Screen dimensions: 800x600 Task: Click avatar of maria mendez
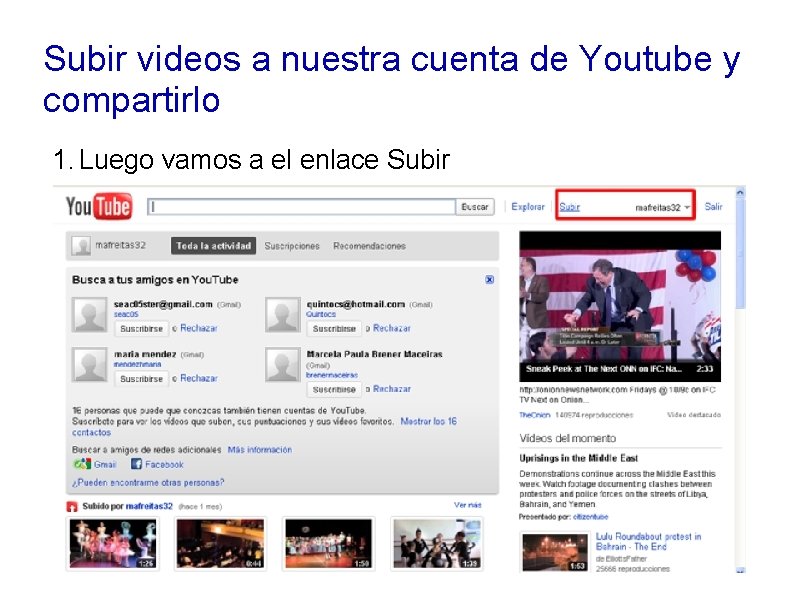[89, 365]
